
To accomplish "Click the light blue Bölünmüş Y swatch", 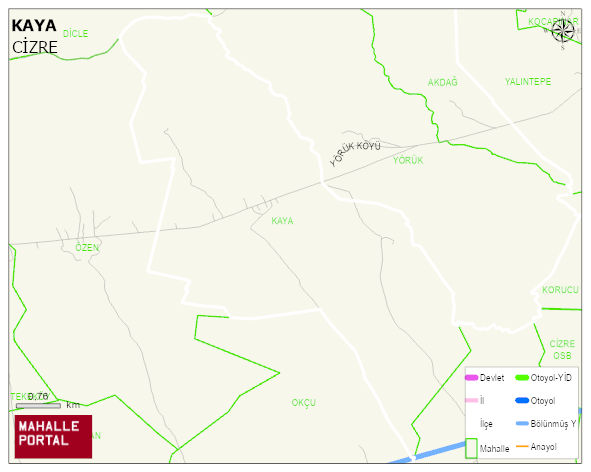I will coord(522,423).
